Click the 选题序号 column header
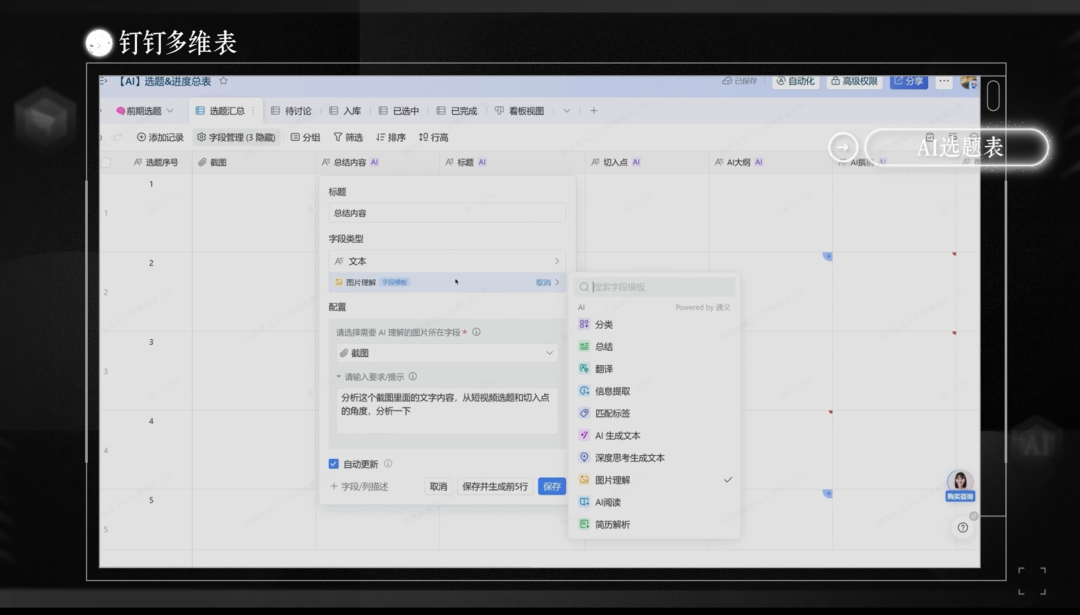The width and height of the screenshot is (1080, 615). coord(156,163)
